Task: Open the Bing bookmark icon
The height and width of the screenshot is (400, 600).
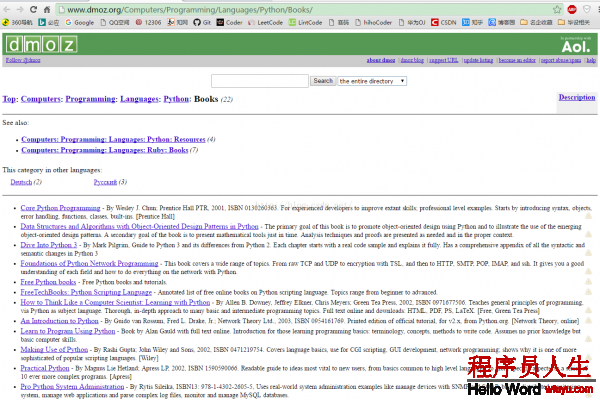Action: 49,23
